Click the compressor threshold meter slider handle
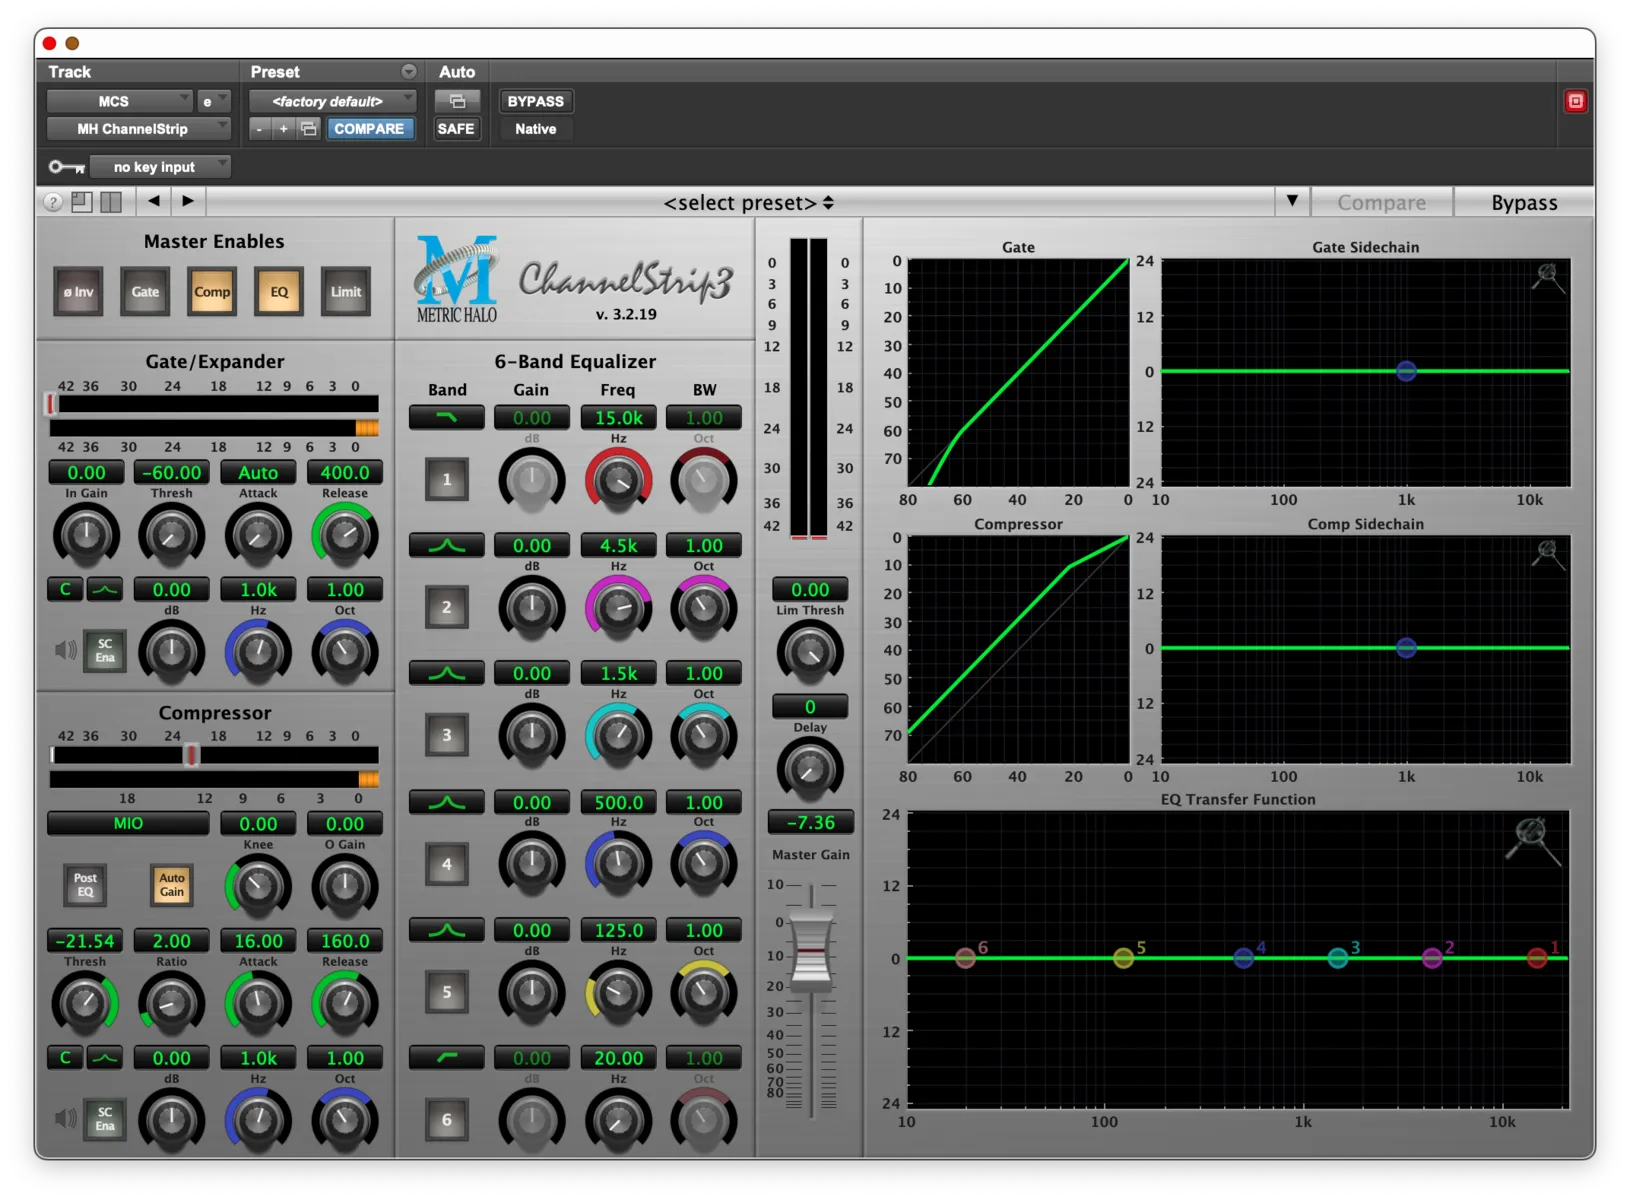1630x1200 pixels. [190, 756]
